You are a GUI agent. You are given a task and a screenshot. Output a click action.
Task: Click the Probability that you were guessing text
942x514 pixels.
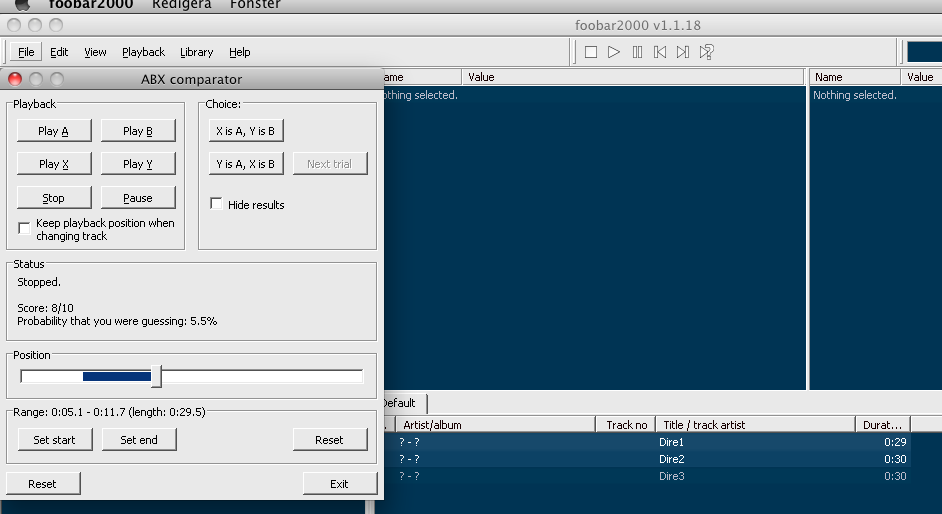(117, 321)
